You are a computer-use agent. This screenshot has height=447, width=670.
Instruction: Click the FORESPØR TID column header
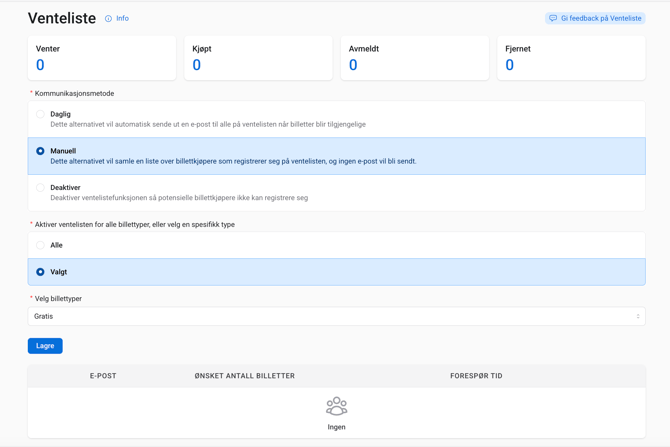(476, 376)
